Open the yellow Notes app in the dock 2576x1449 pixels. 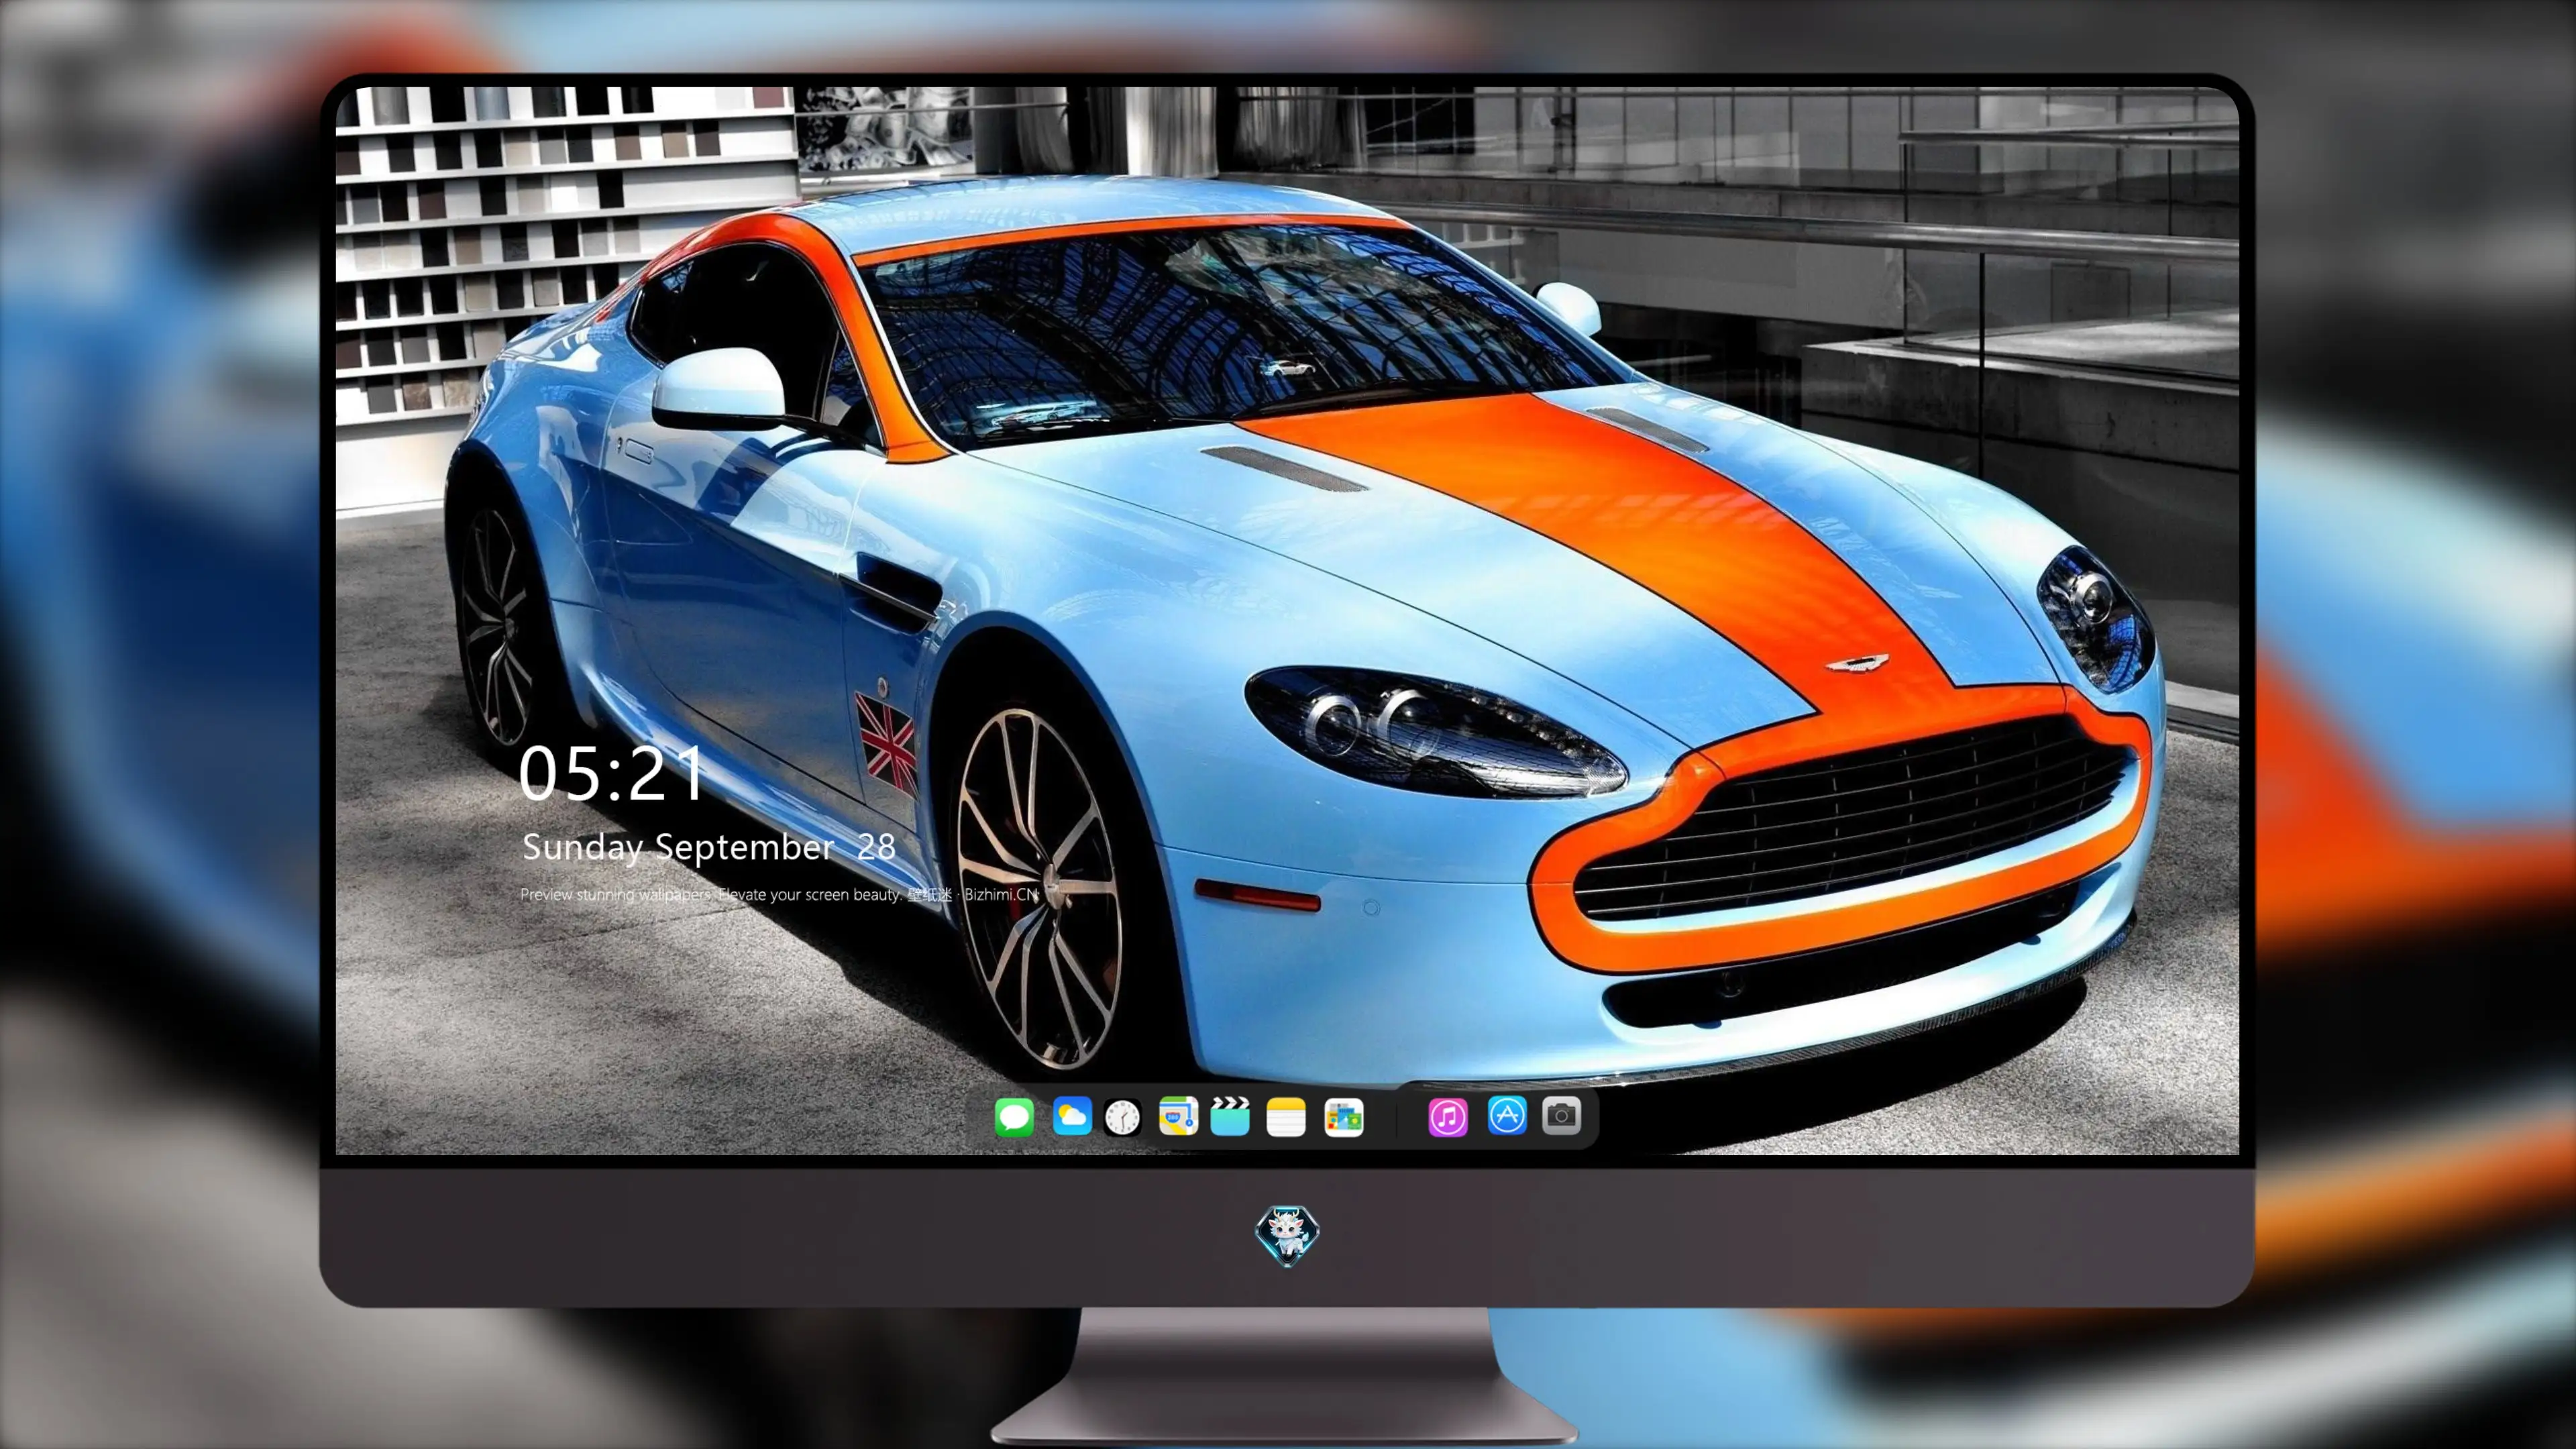pyautogui.click(x=1286, y=1117)
